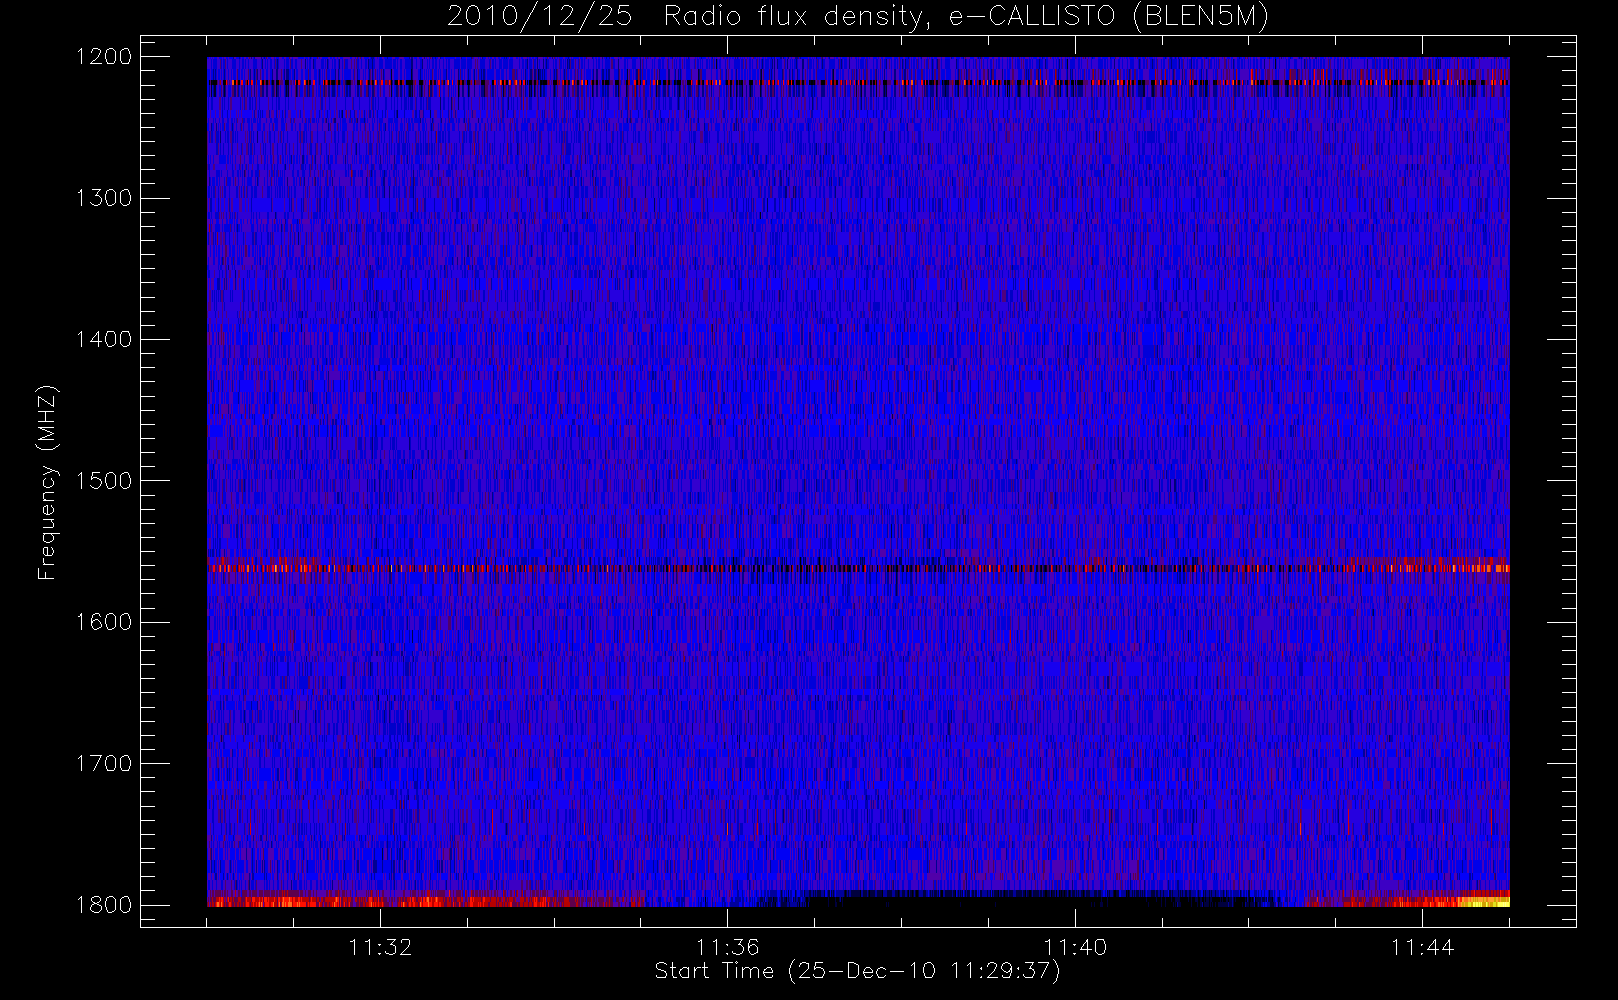This screenshot has width=1618, height=1000.
Task: Click the bright yellow burst at bottom-right of spectrogram
Action: point(1484,901)
